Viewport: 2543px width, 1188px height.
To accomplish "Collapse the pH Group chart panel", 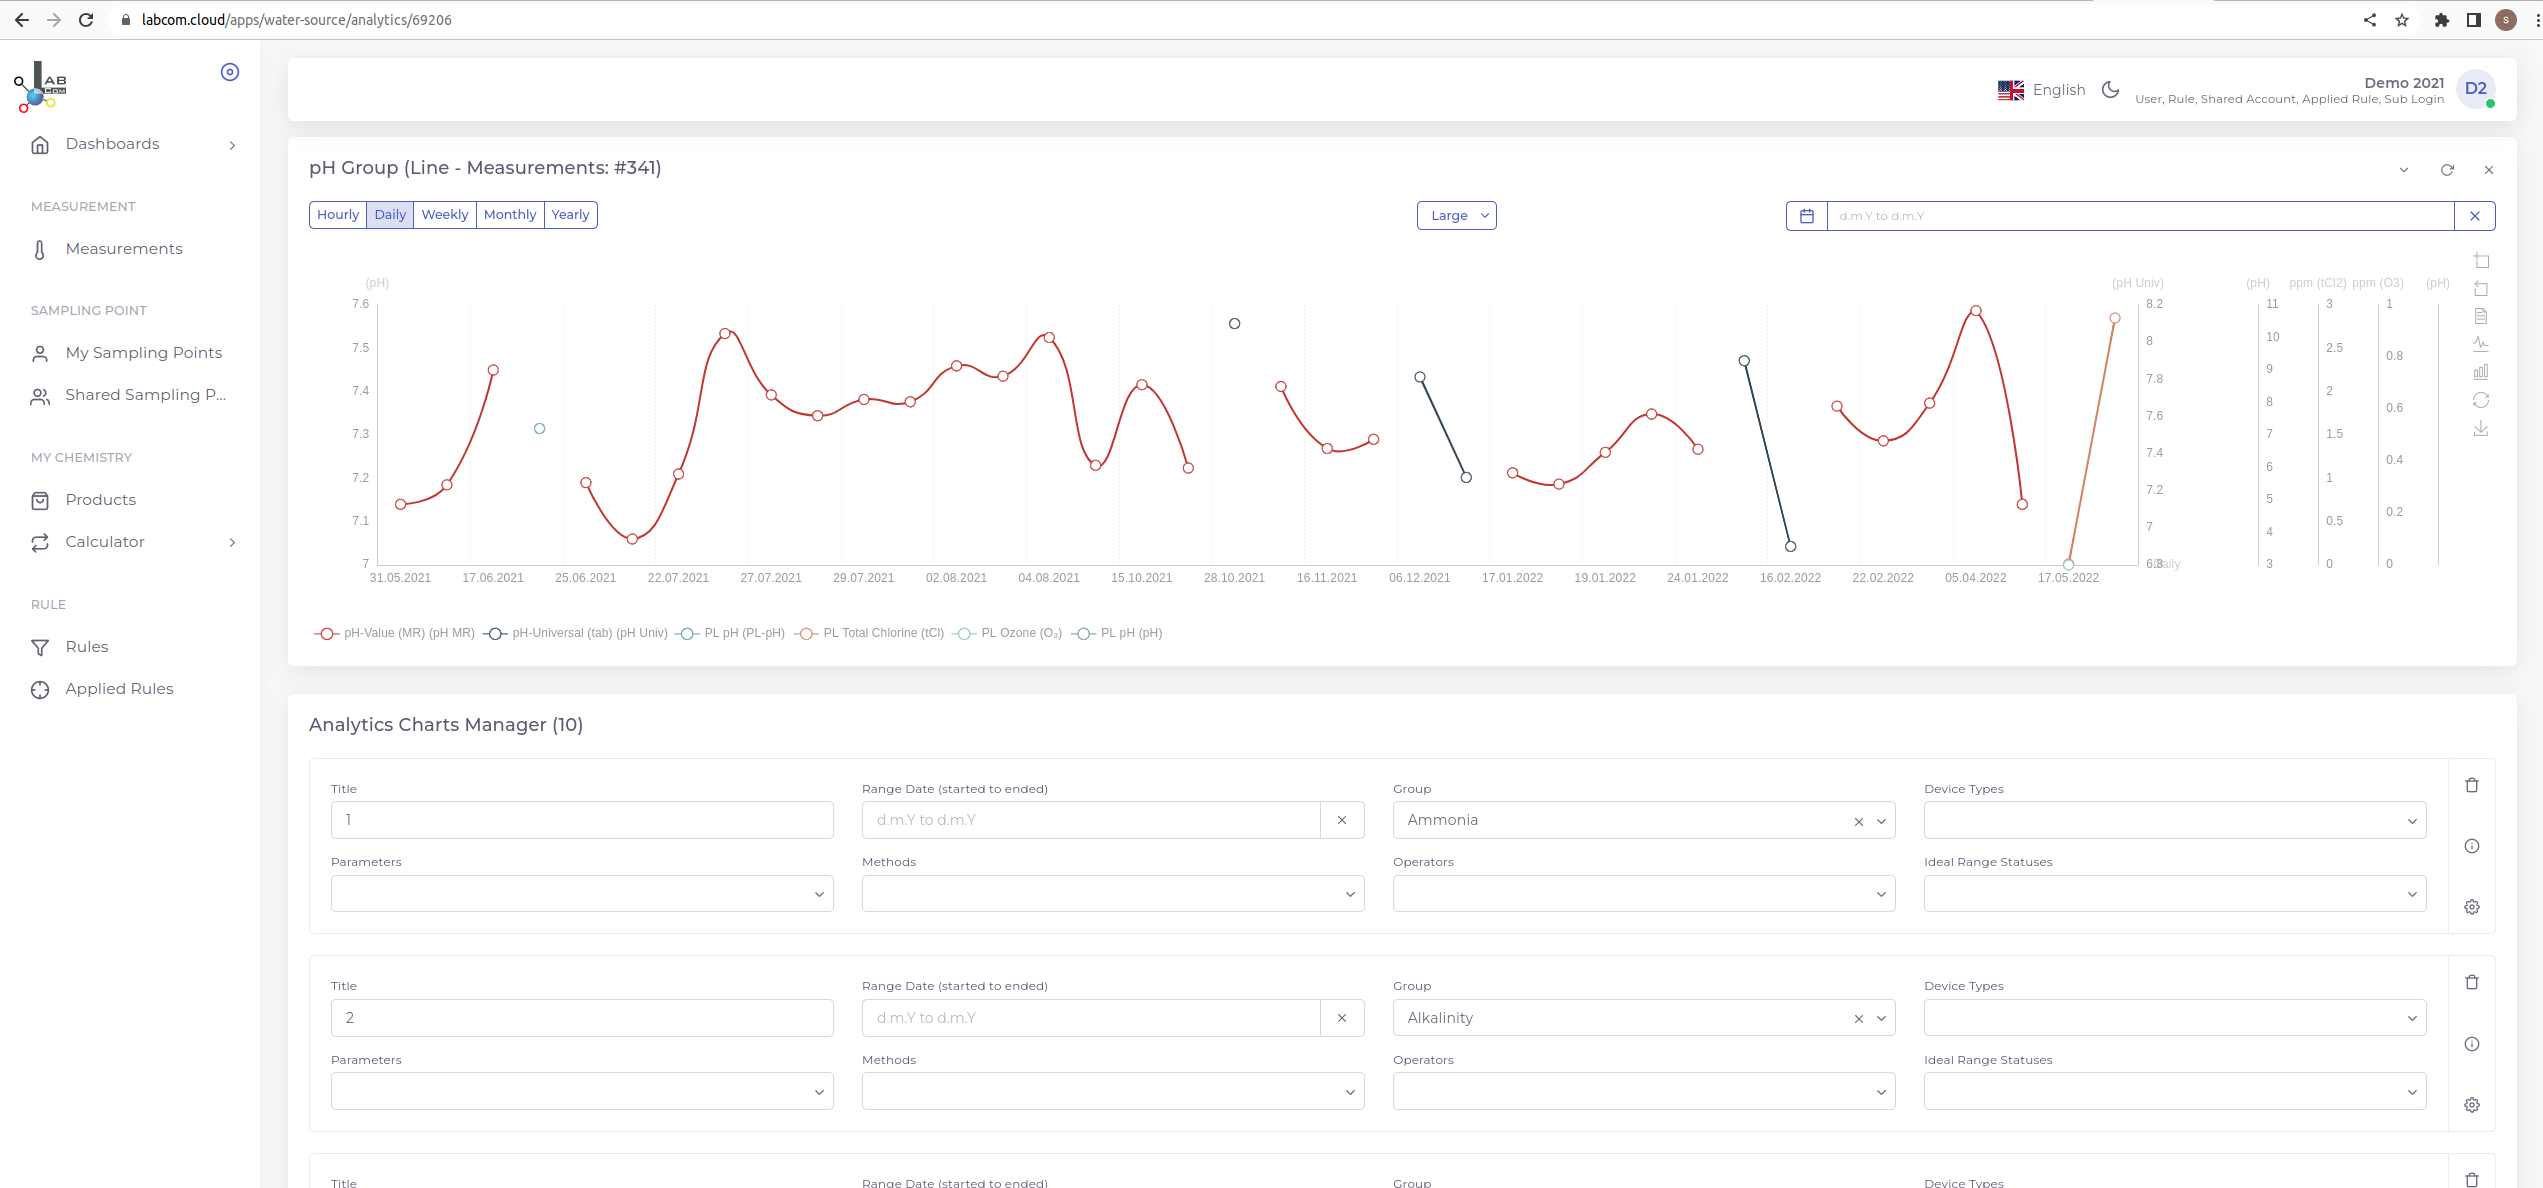I will (x=2404, y=170).
